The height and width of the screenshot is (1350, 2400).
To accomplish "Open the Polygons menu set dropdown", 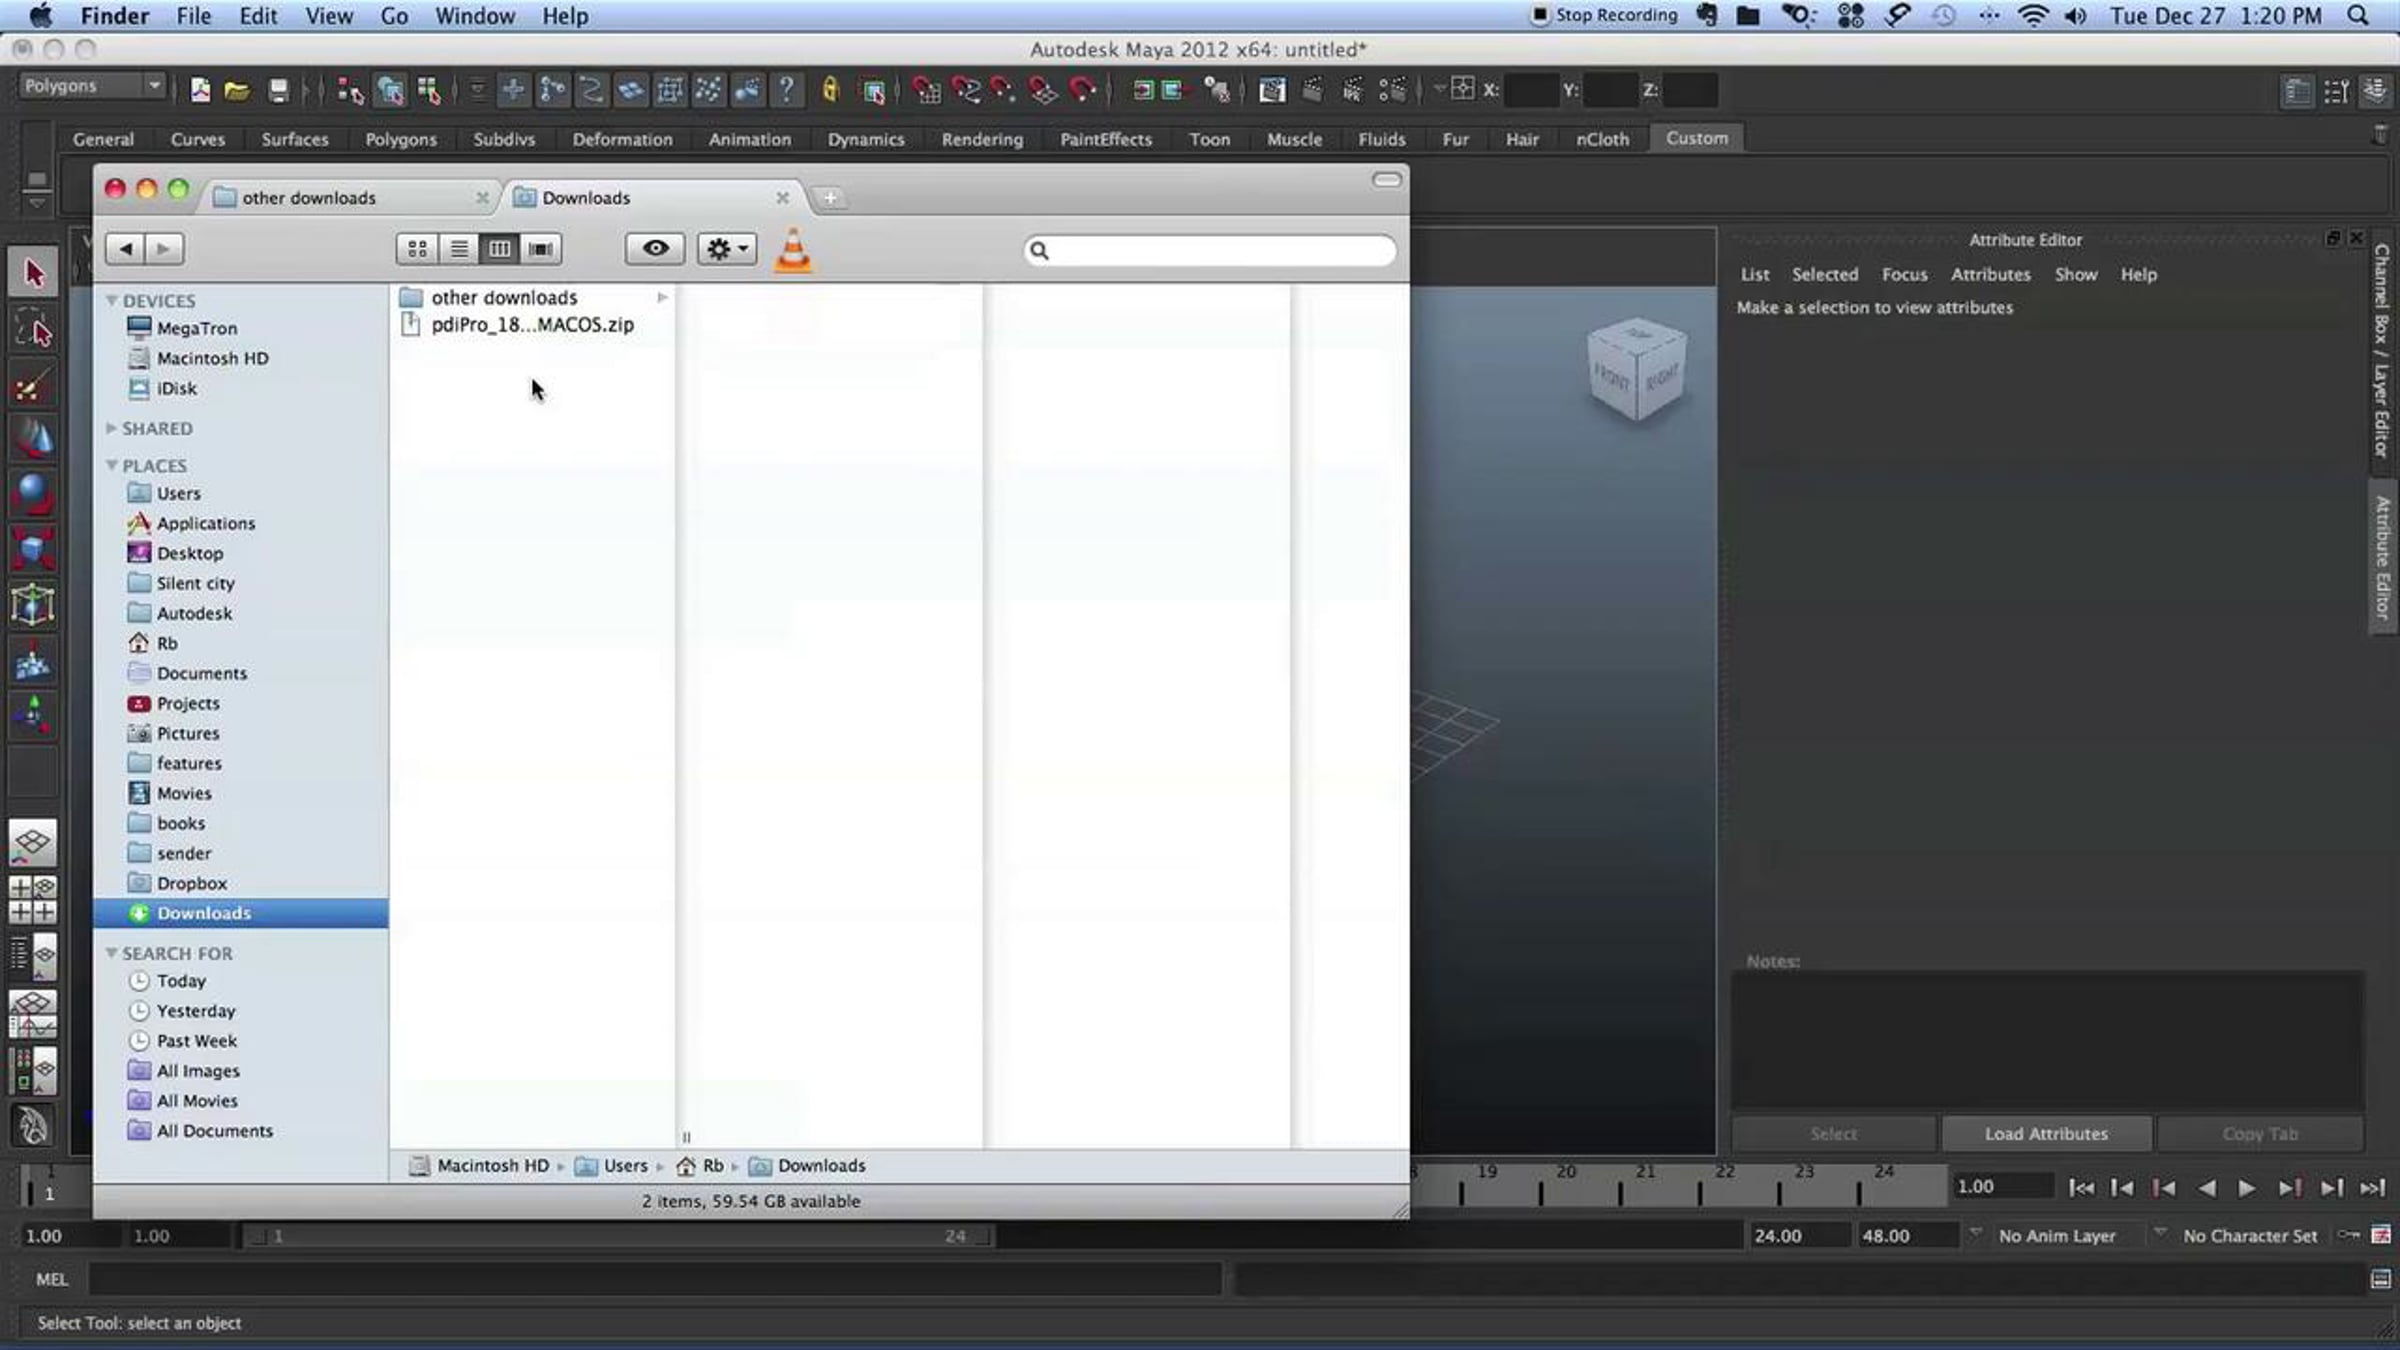I will click(91, 86).
